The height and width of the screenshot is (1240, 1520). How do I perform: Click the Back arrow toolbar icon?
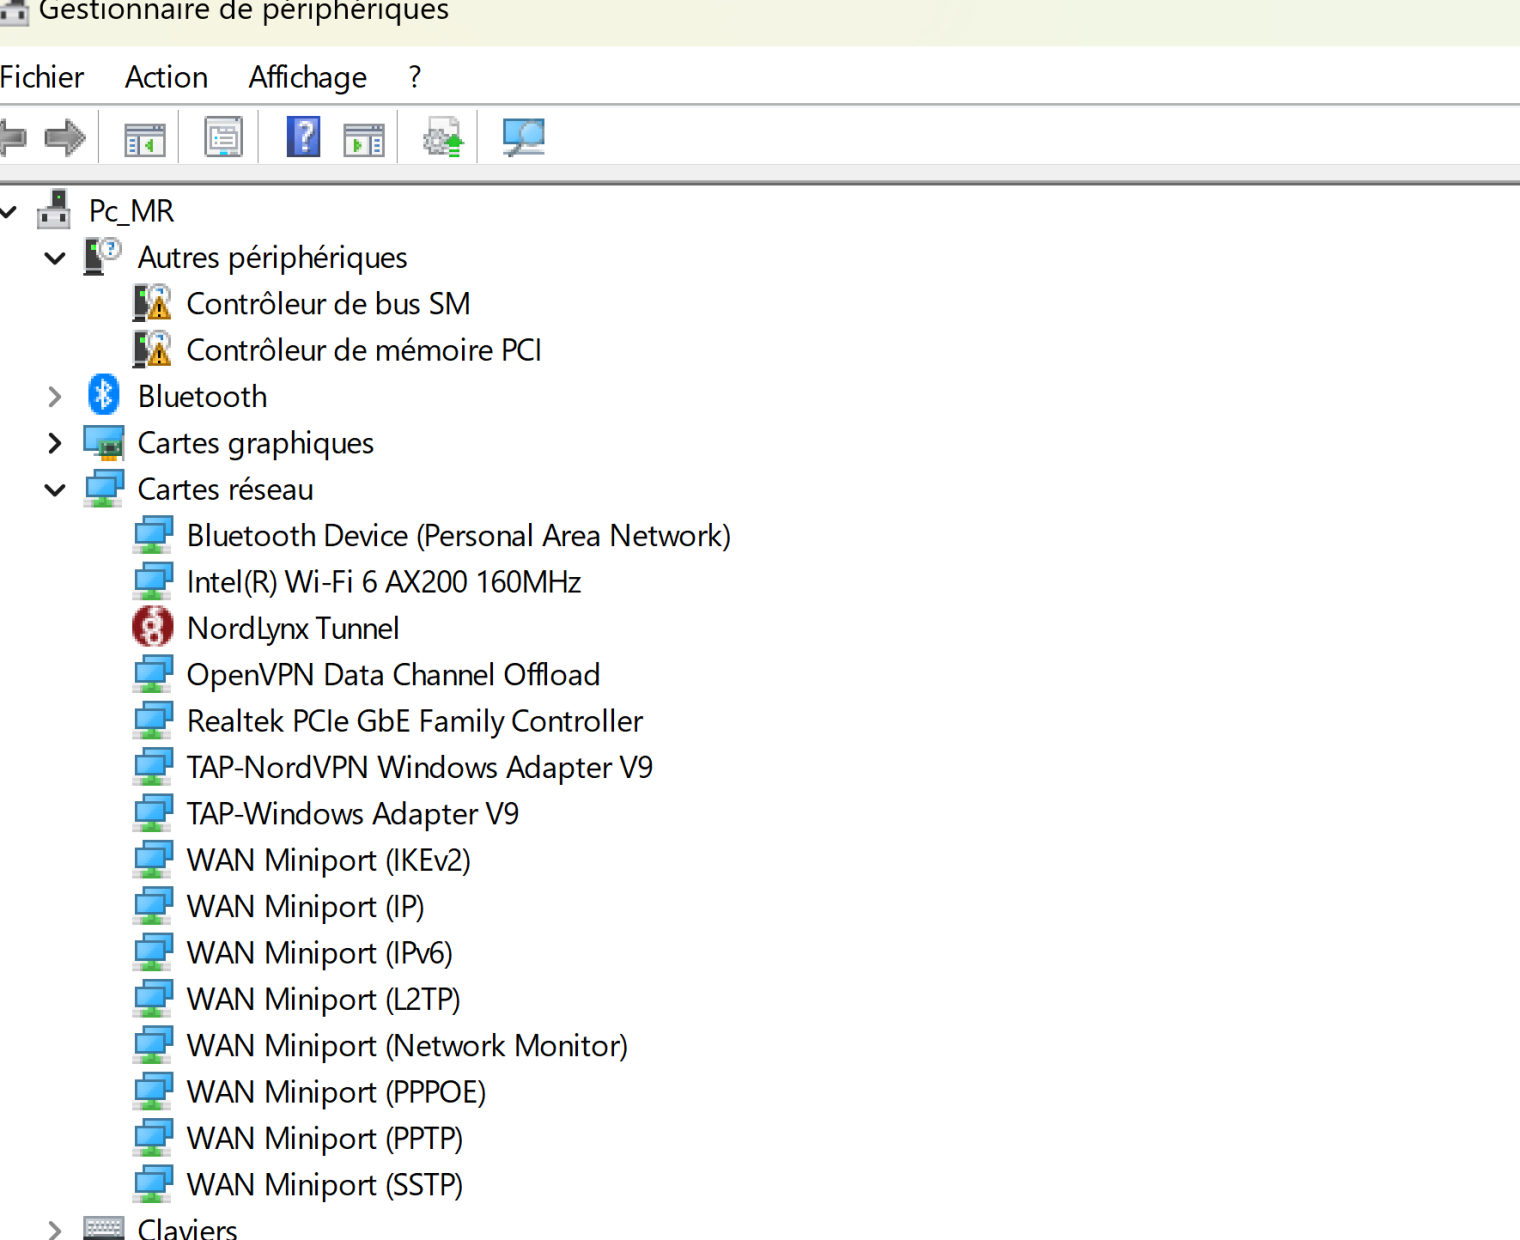(13, 137)
